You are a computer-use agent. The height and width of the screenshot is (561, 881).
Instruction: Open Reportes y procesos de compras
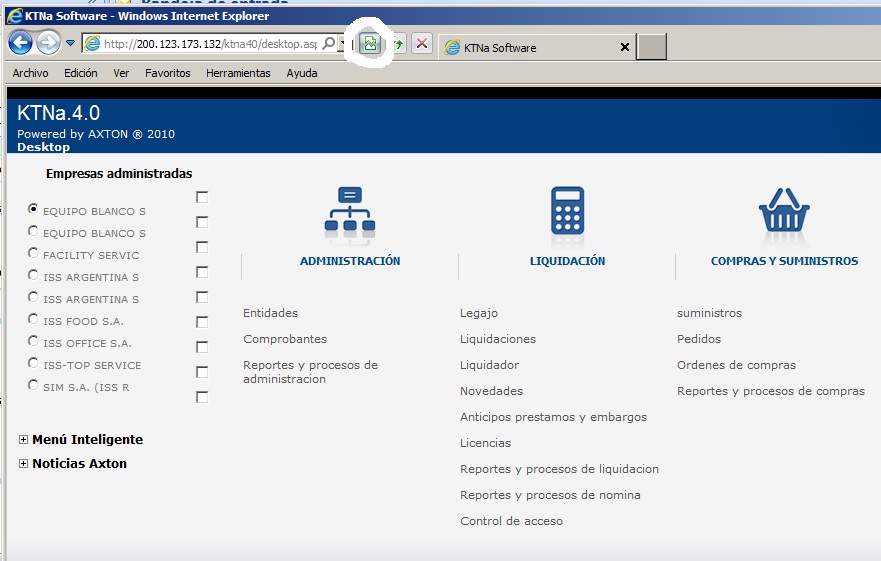[x=771, y=391]
